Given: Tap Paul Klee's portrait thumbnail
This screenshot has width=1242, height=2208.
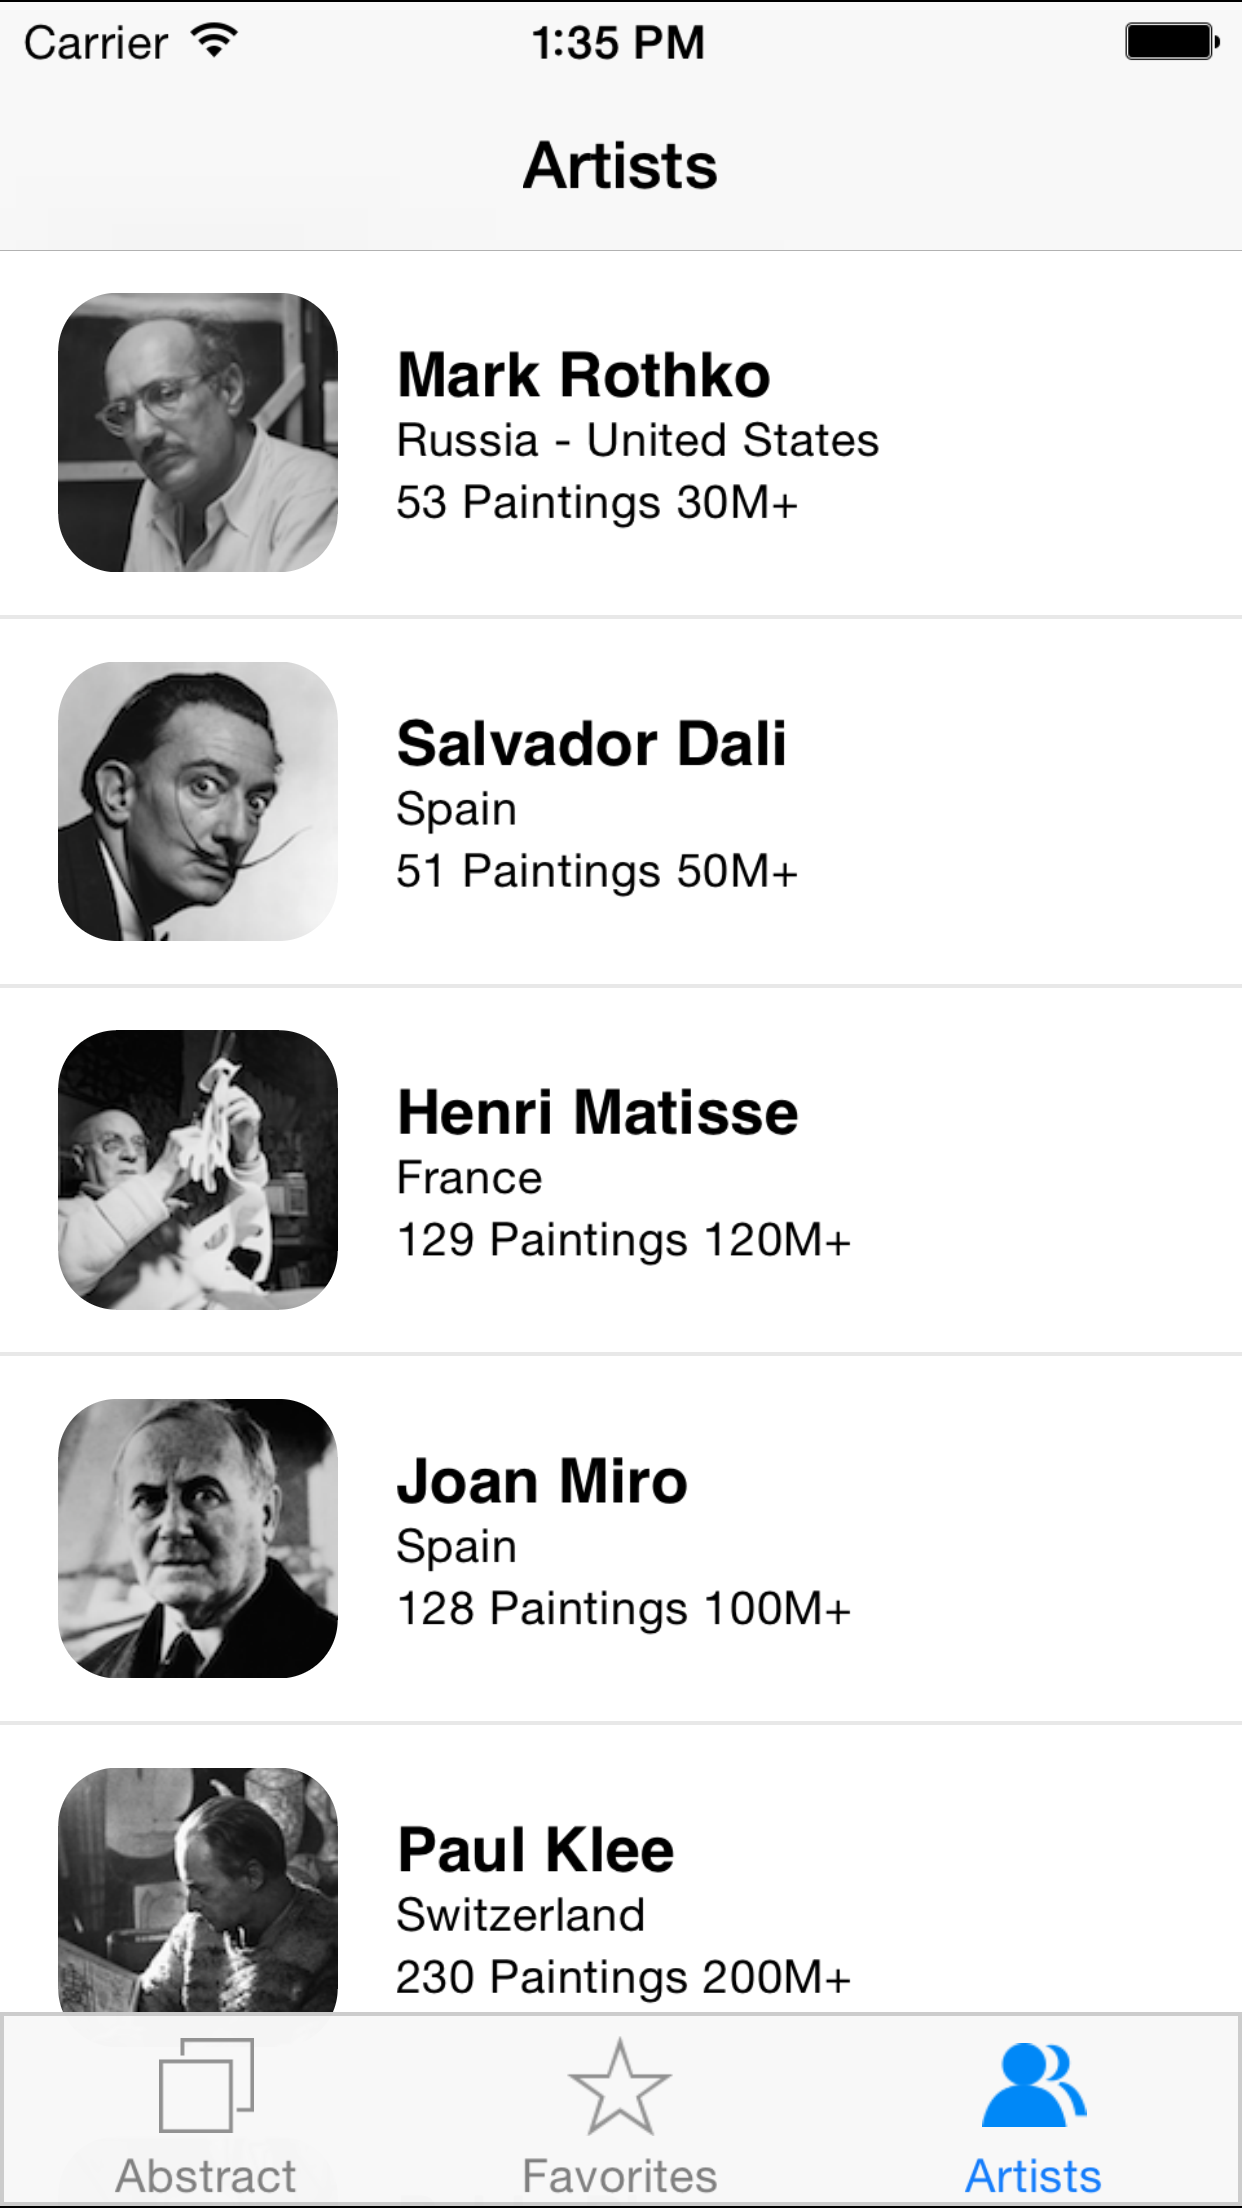Looking at the screenshot, I should 198,1890.
